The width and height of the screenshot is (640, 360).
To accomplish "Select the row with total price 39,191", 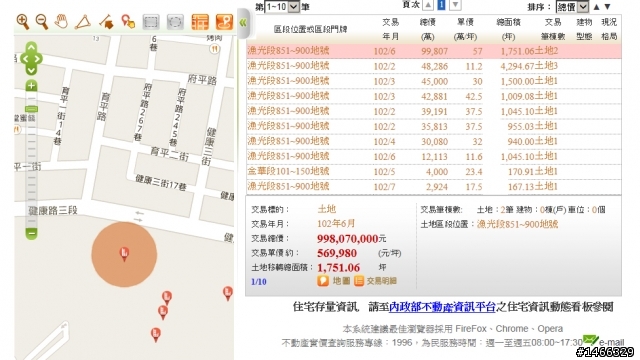I will tap(434, 111).
